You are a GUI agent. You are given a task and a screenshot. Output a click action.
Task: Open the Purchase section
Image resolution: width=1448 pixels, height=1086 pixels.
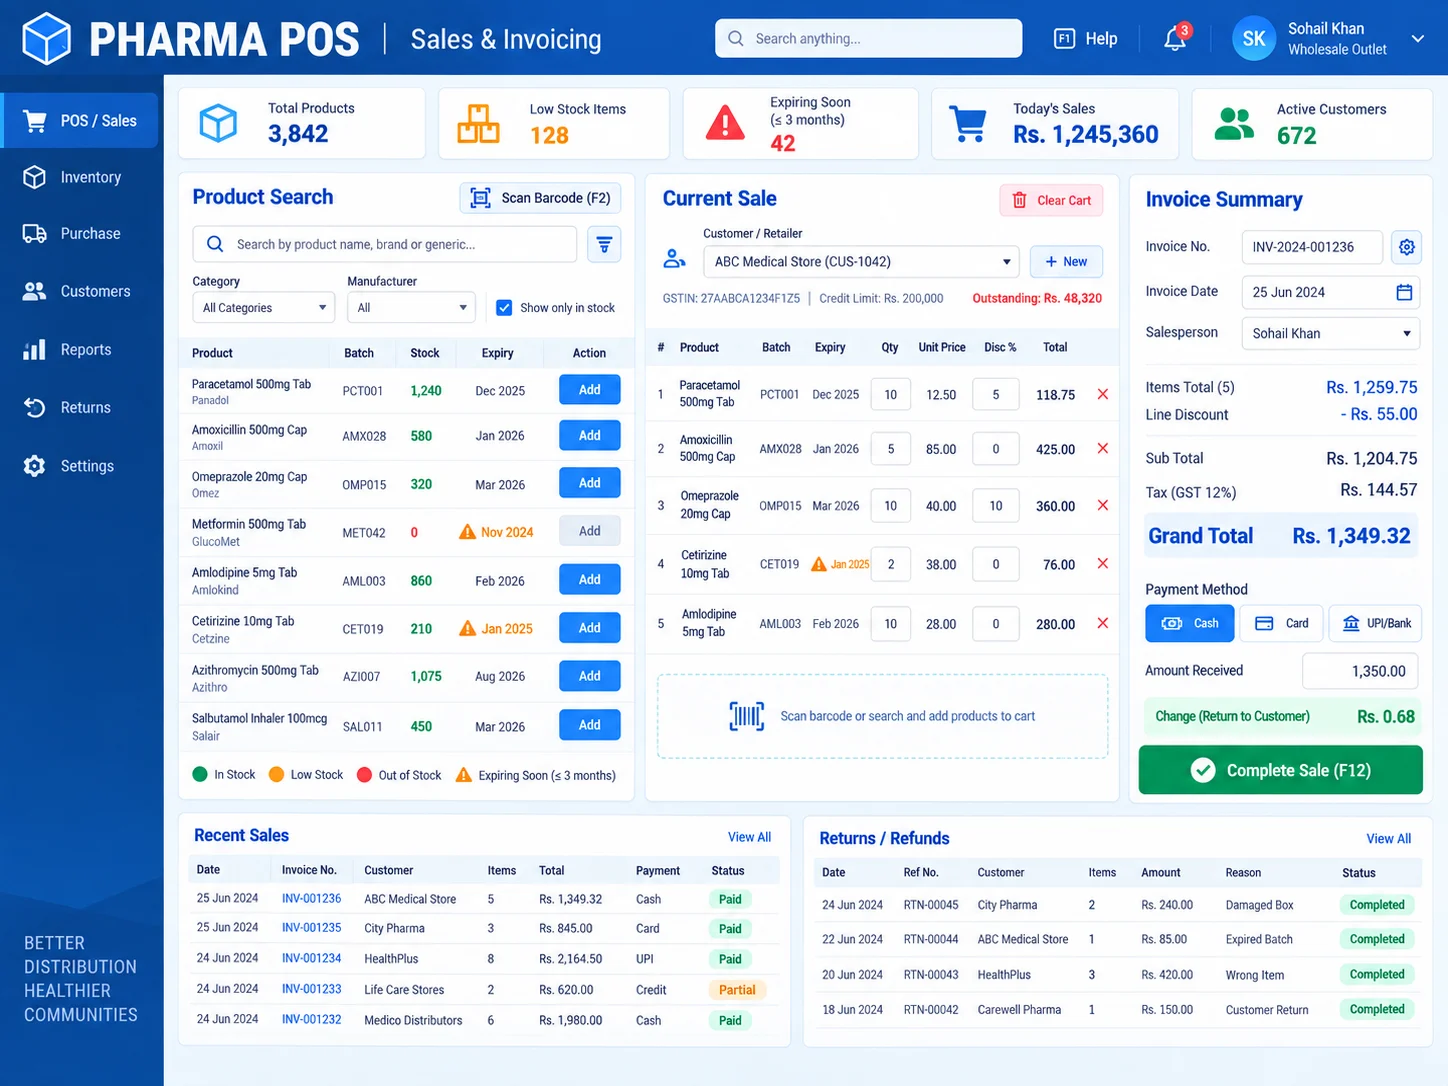[x=80, y=234]
